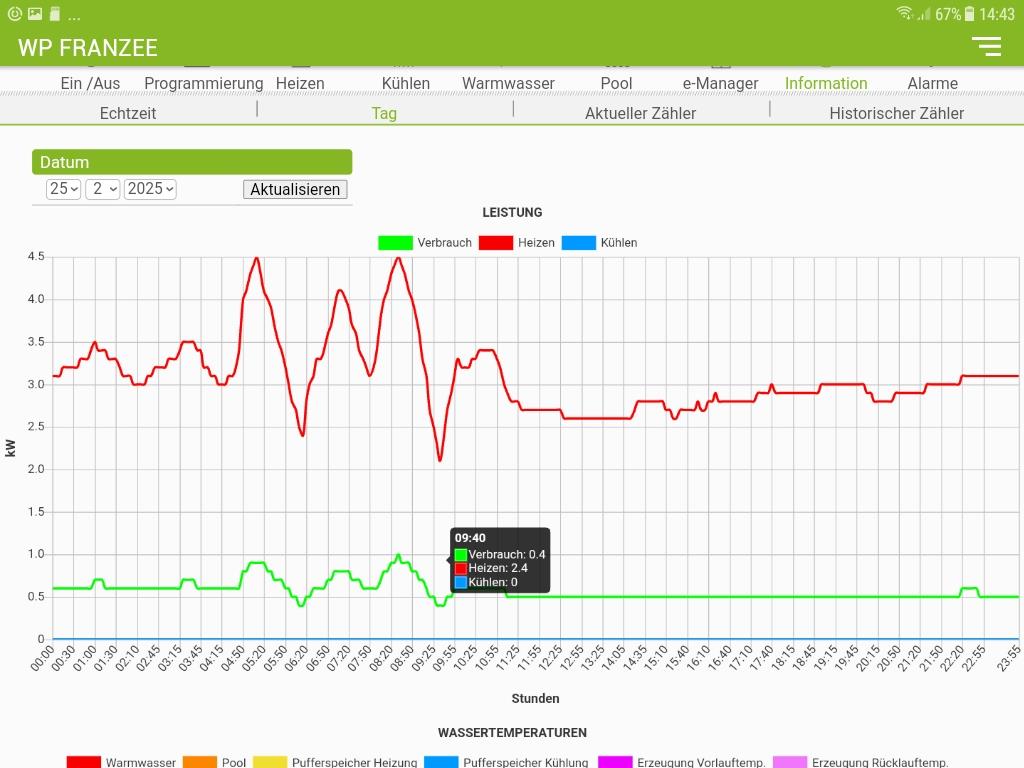This screenshot has height=768, width=1024.
Task: Select Warmwasser in the top navigation bar
Action: click(508, 83)
